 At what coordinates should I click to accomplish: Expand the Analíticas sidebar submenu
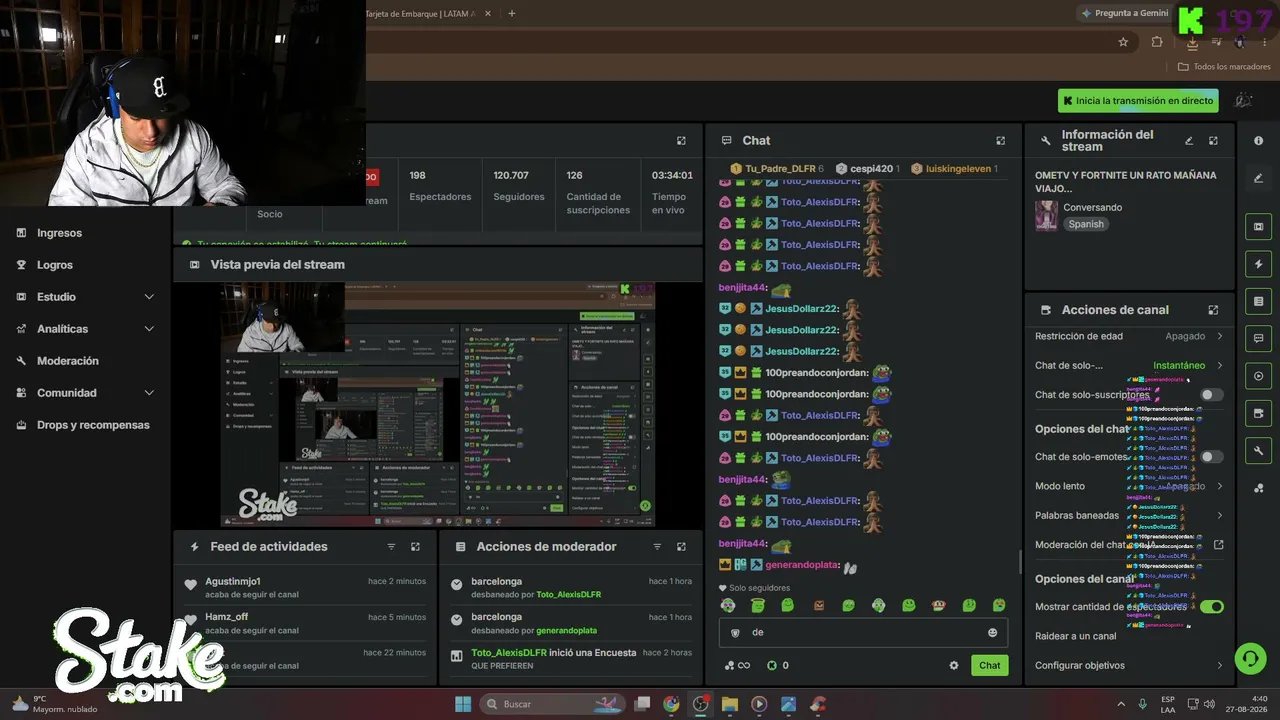click(149, 329)
